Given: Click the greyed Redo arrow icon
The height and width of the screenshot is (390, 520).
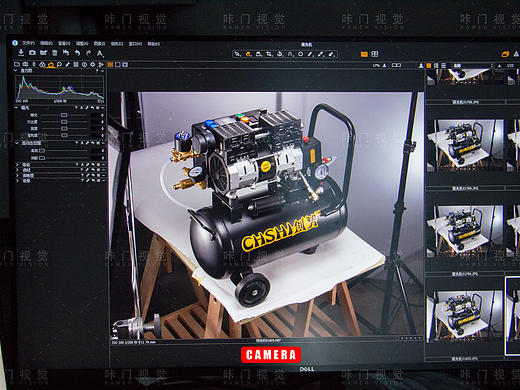Looking at the screenshot, I should (88, 53).
